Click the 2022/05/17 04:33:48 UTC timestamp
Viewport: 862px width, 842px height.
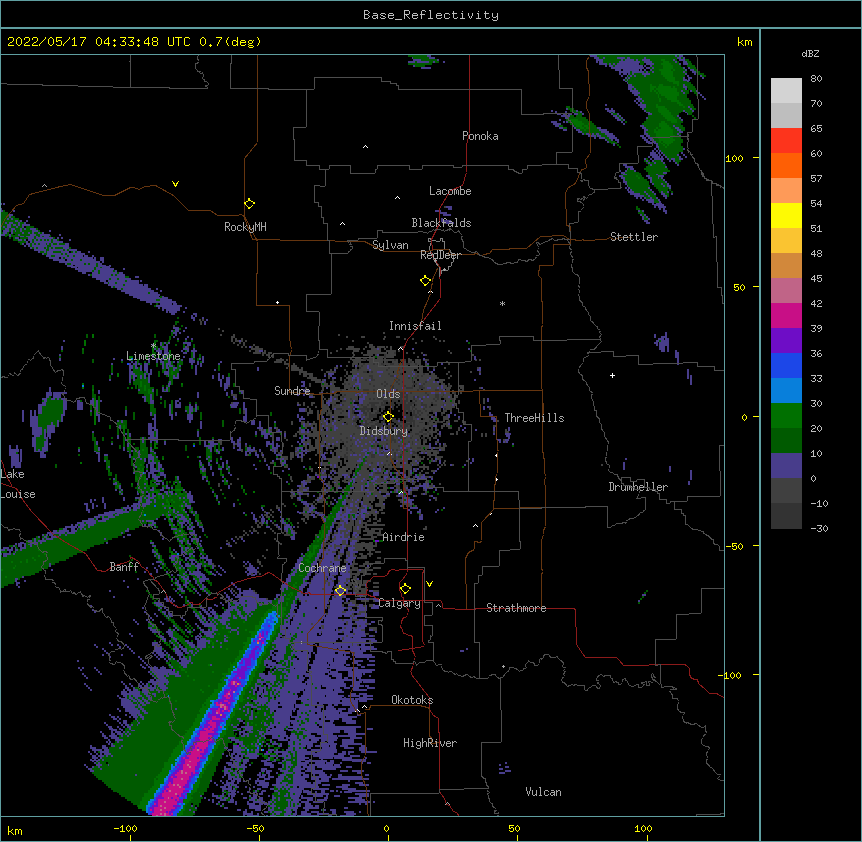tap(99, 42)
